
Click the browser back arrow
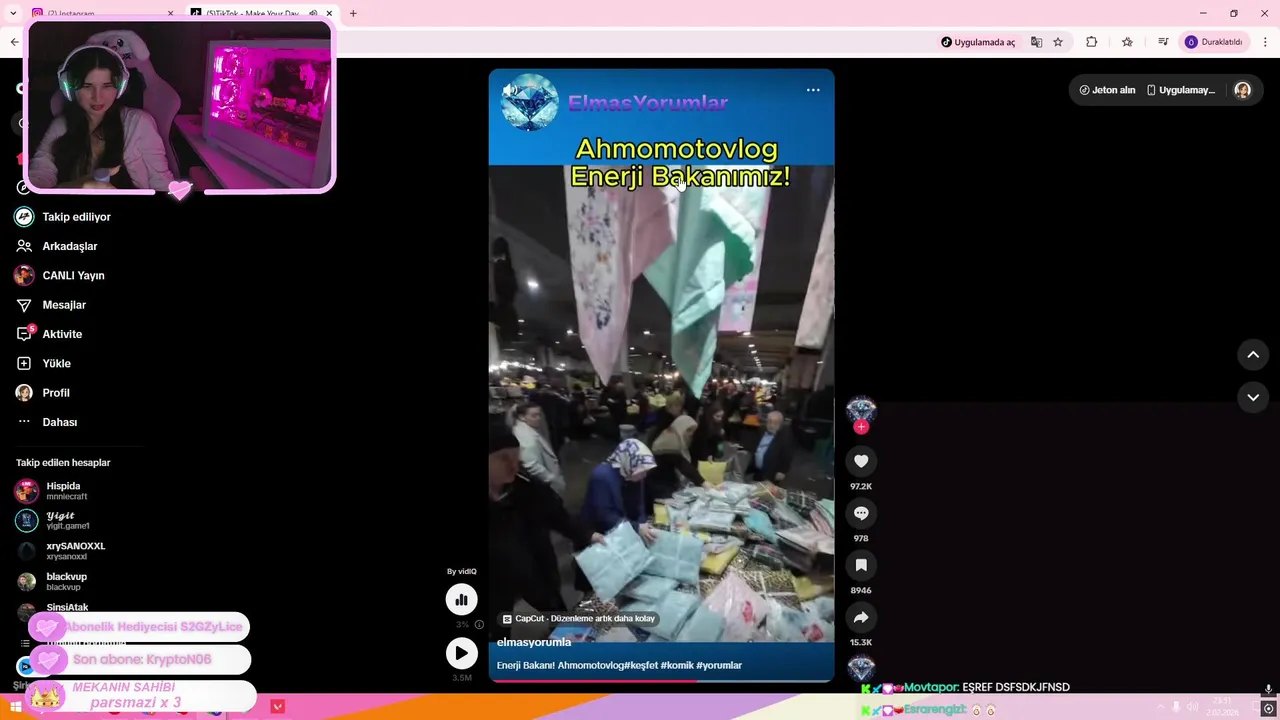click(14, 42)
